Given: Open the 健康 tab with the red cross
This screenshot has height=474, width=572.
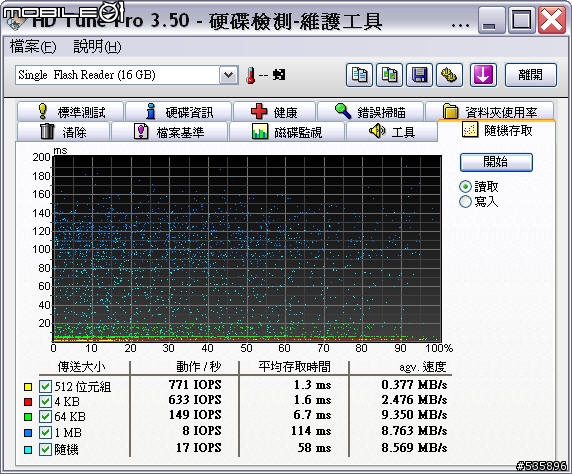Looking at the screenshot, I should (274, 112).
